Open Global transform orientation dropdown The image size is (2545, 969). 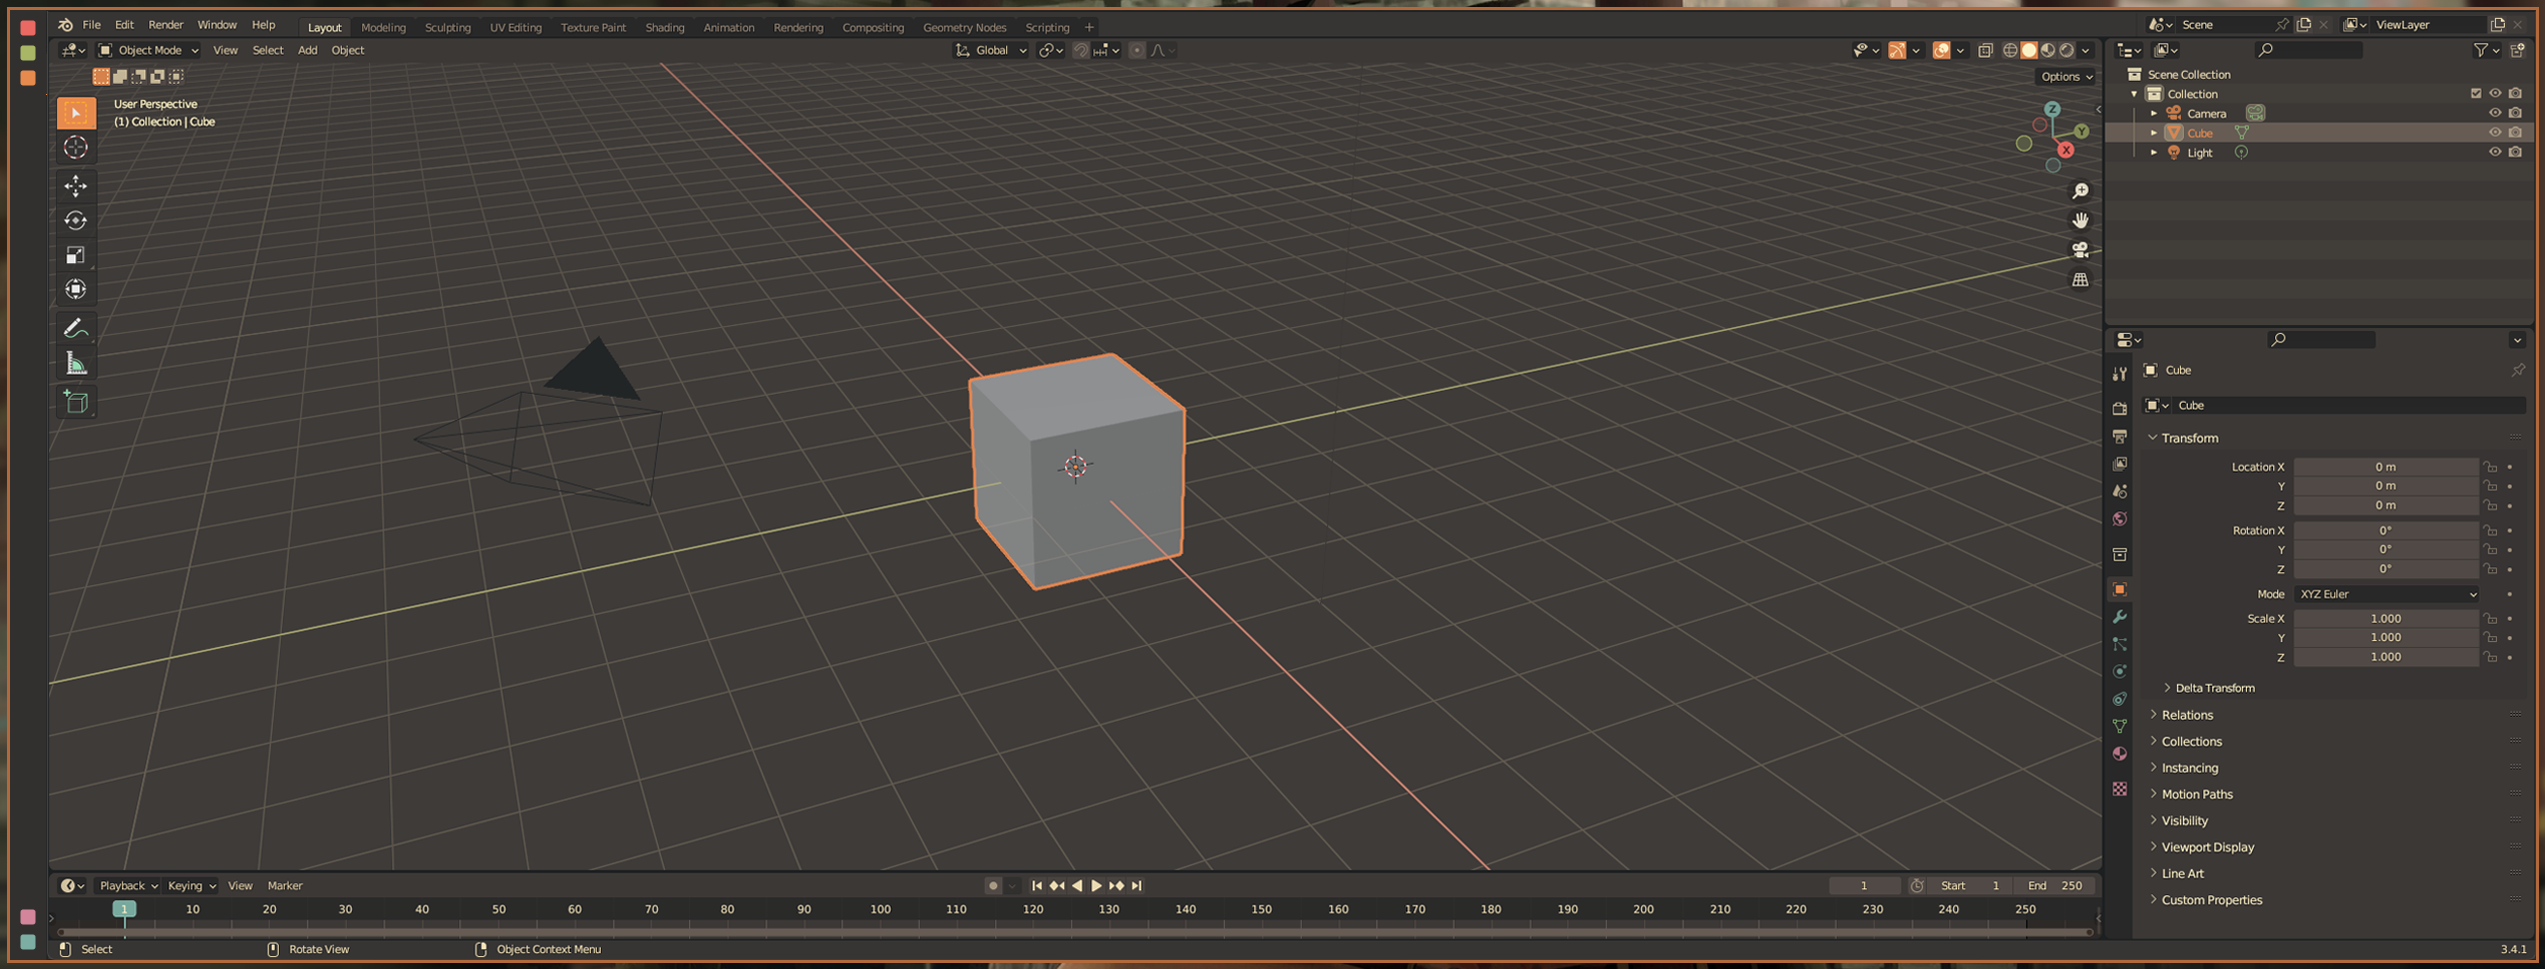tap(991, 50)
